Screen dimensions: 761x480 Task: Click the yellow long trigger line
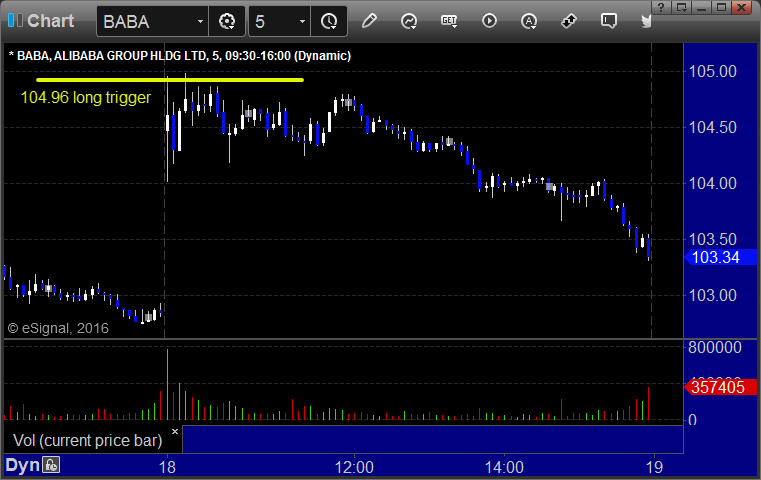pos(170,80)
